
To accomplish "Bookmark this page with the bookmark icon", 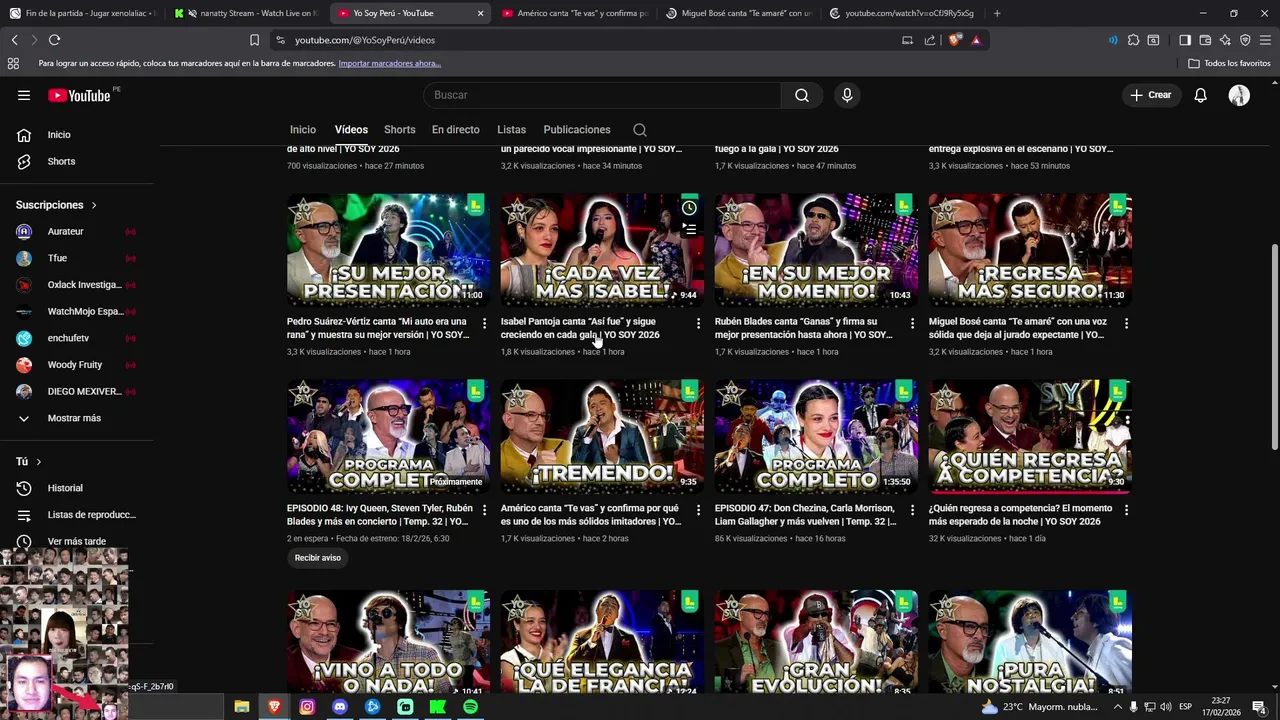I will pyautogui.click(x=254, y=40).
